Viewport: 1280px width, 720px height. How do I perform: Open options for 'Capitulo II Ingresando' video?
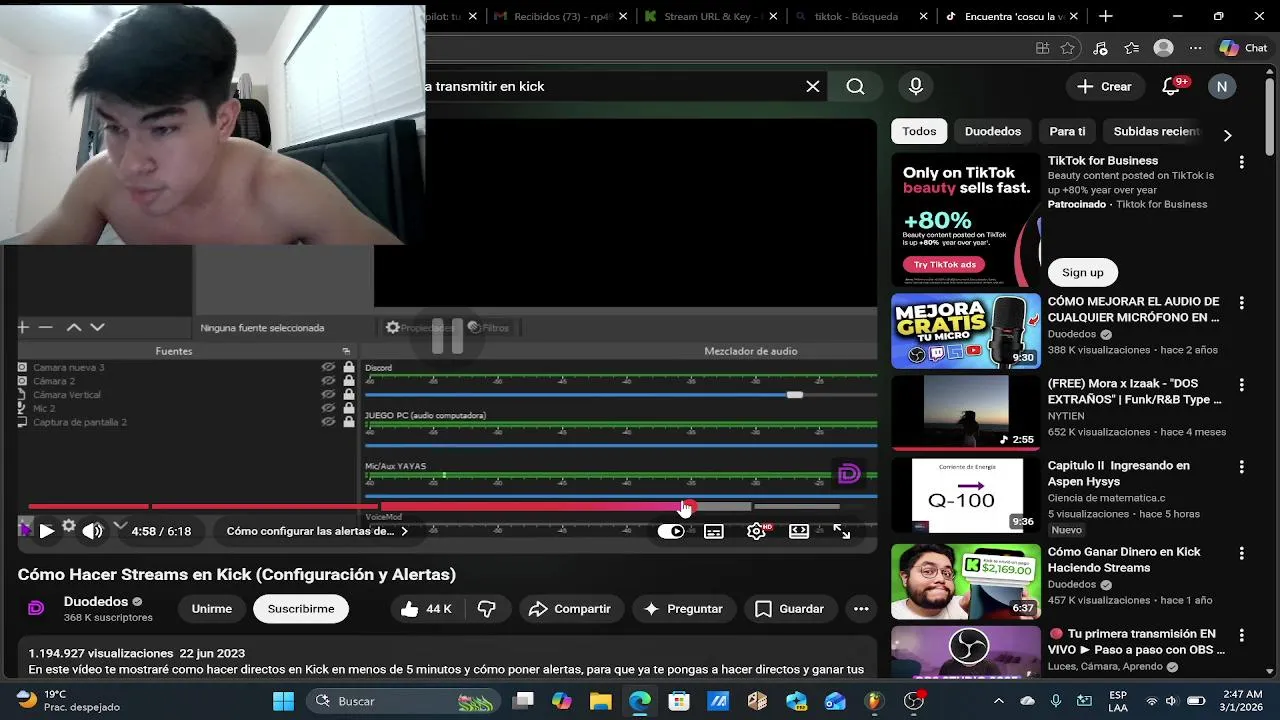[x=1241, y=467]
